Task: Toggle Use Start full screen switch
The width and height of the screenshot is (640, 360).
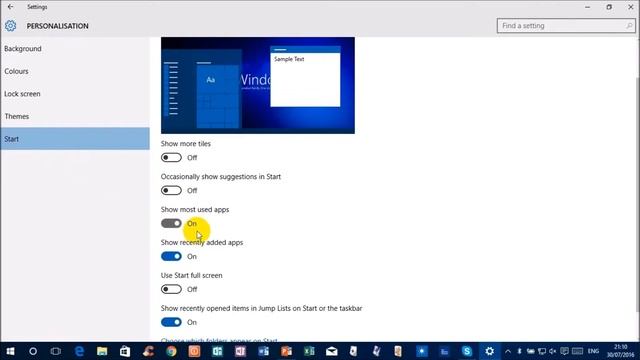Action: (171, 289)
